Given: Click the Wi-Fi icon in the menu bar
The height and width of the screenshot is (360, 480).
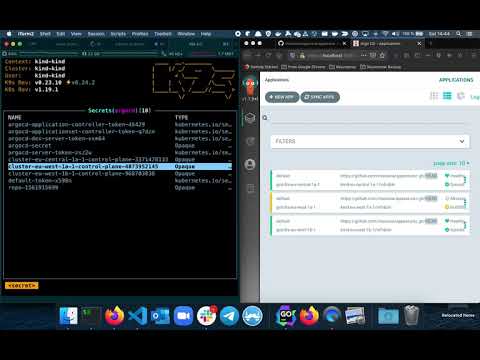Looking at the screenshot, I should click(x=386, y=34).
